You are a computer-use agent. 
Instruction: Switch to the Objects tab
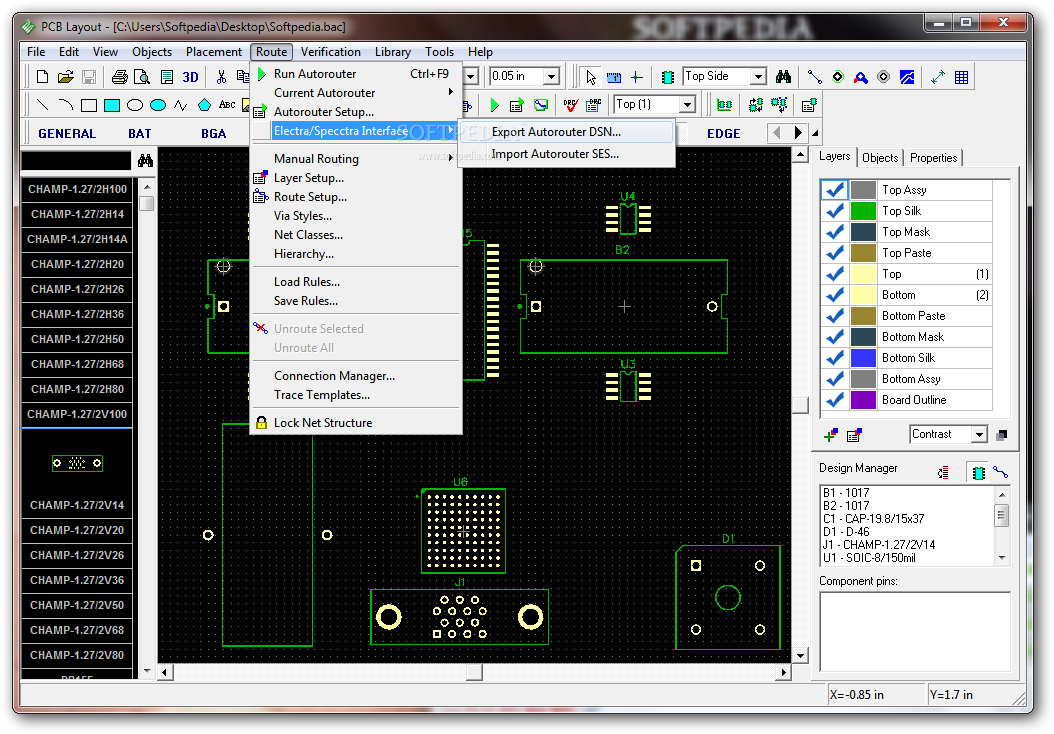coord(880,158)
